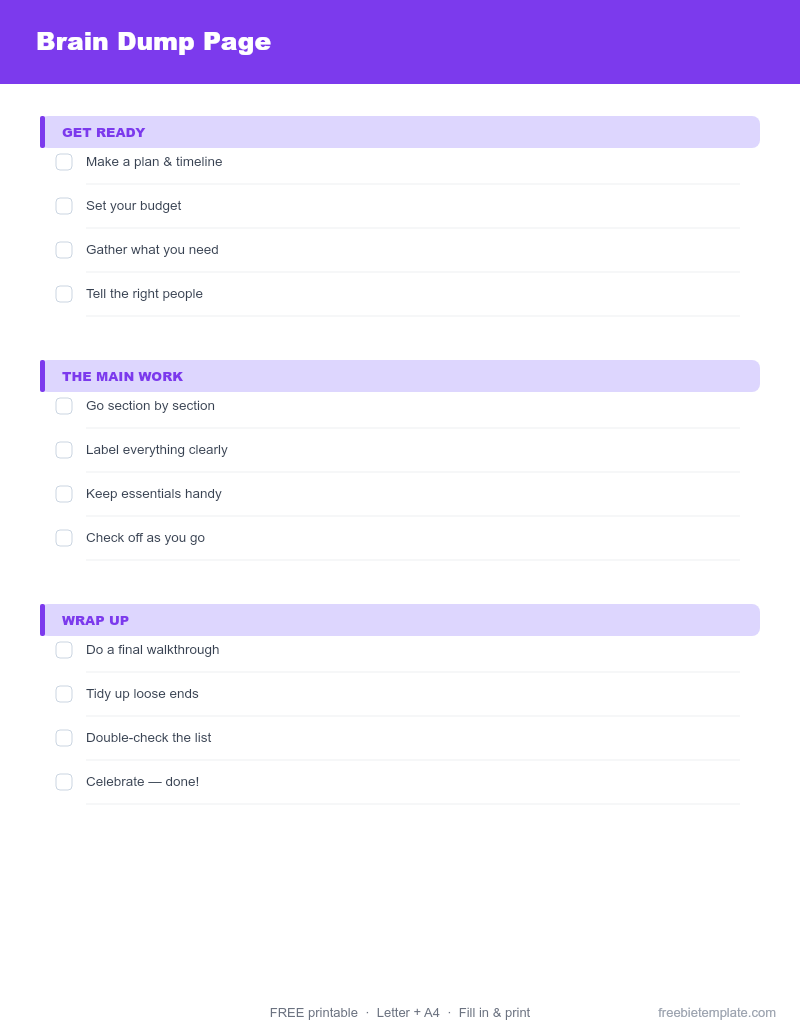Mark 'Gather what you need' as done
The width and height of the screenshot is (800, 1035).
pyautogui.click(x=64, y=250)
